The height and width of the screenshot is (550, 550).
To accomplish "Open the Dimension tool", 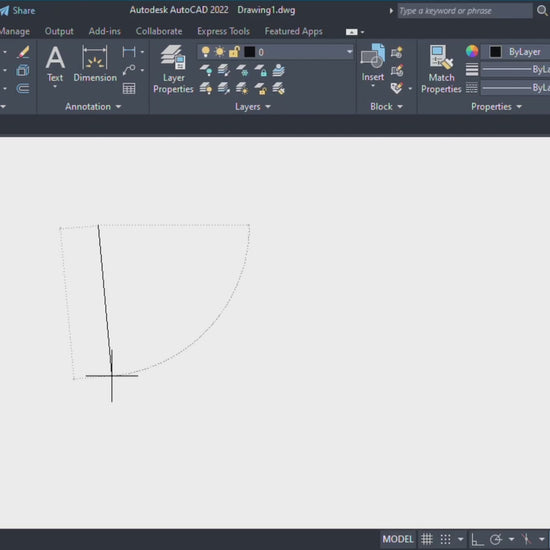I will (95, 64).
